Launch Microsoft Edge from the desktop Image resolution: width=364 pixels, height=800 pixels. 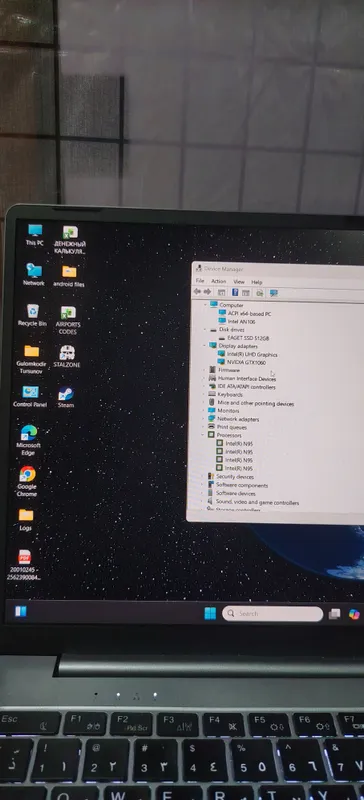29,440
